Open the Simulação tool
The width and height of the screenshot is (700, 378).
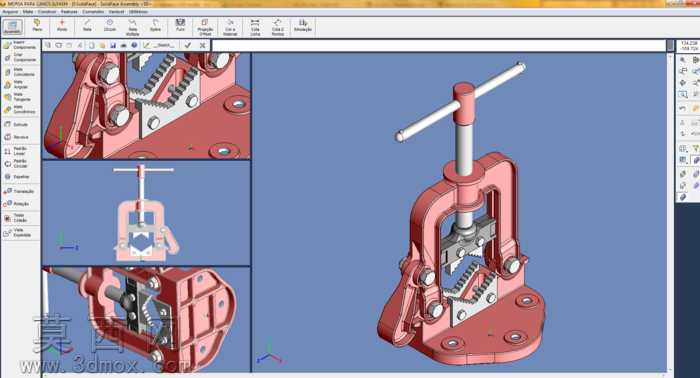point(303,25)
